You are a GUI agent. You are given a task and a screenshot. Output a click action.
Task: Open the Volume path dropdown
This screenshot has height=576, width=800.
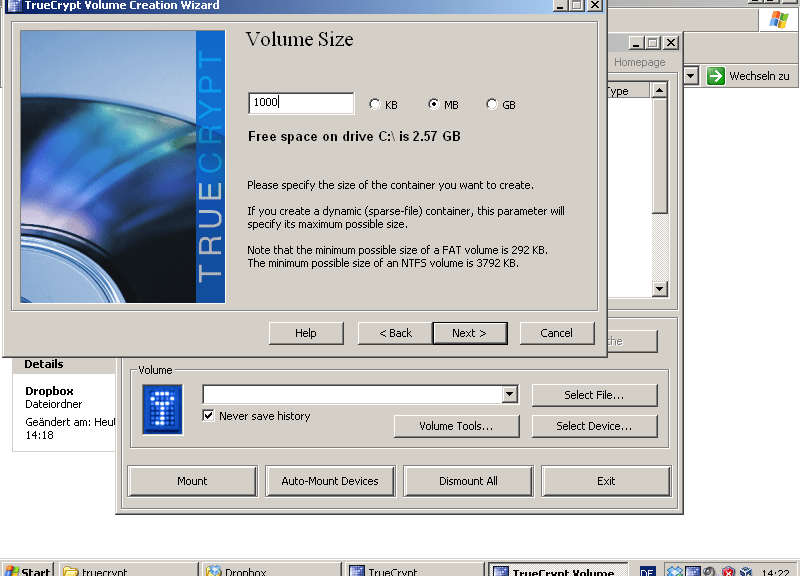(509, 394)
